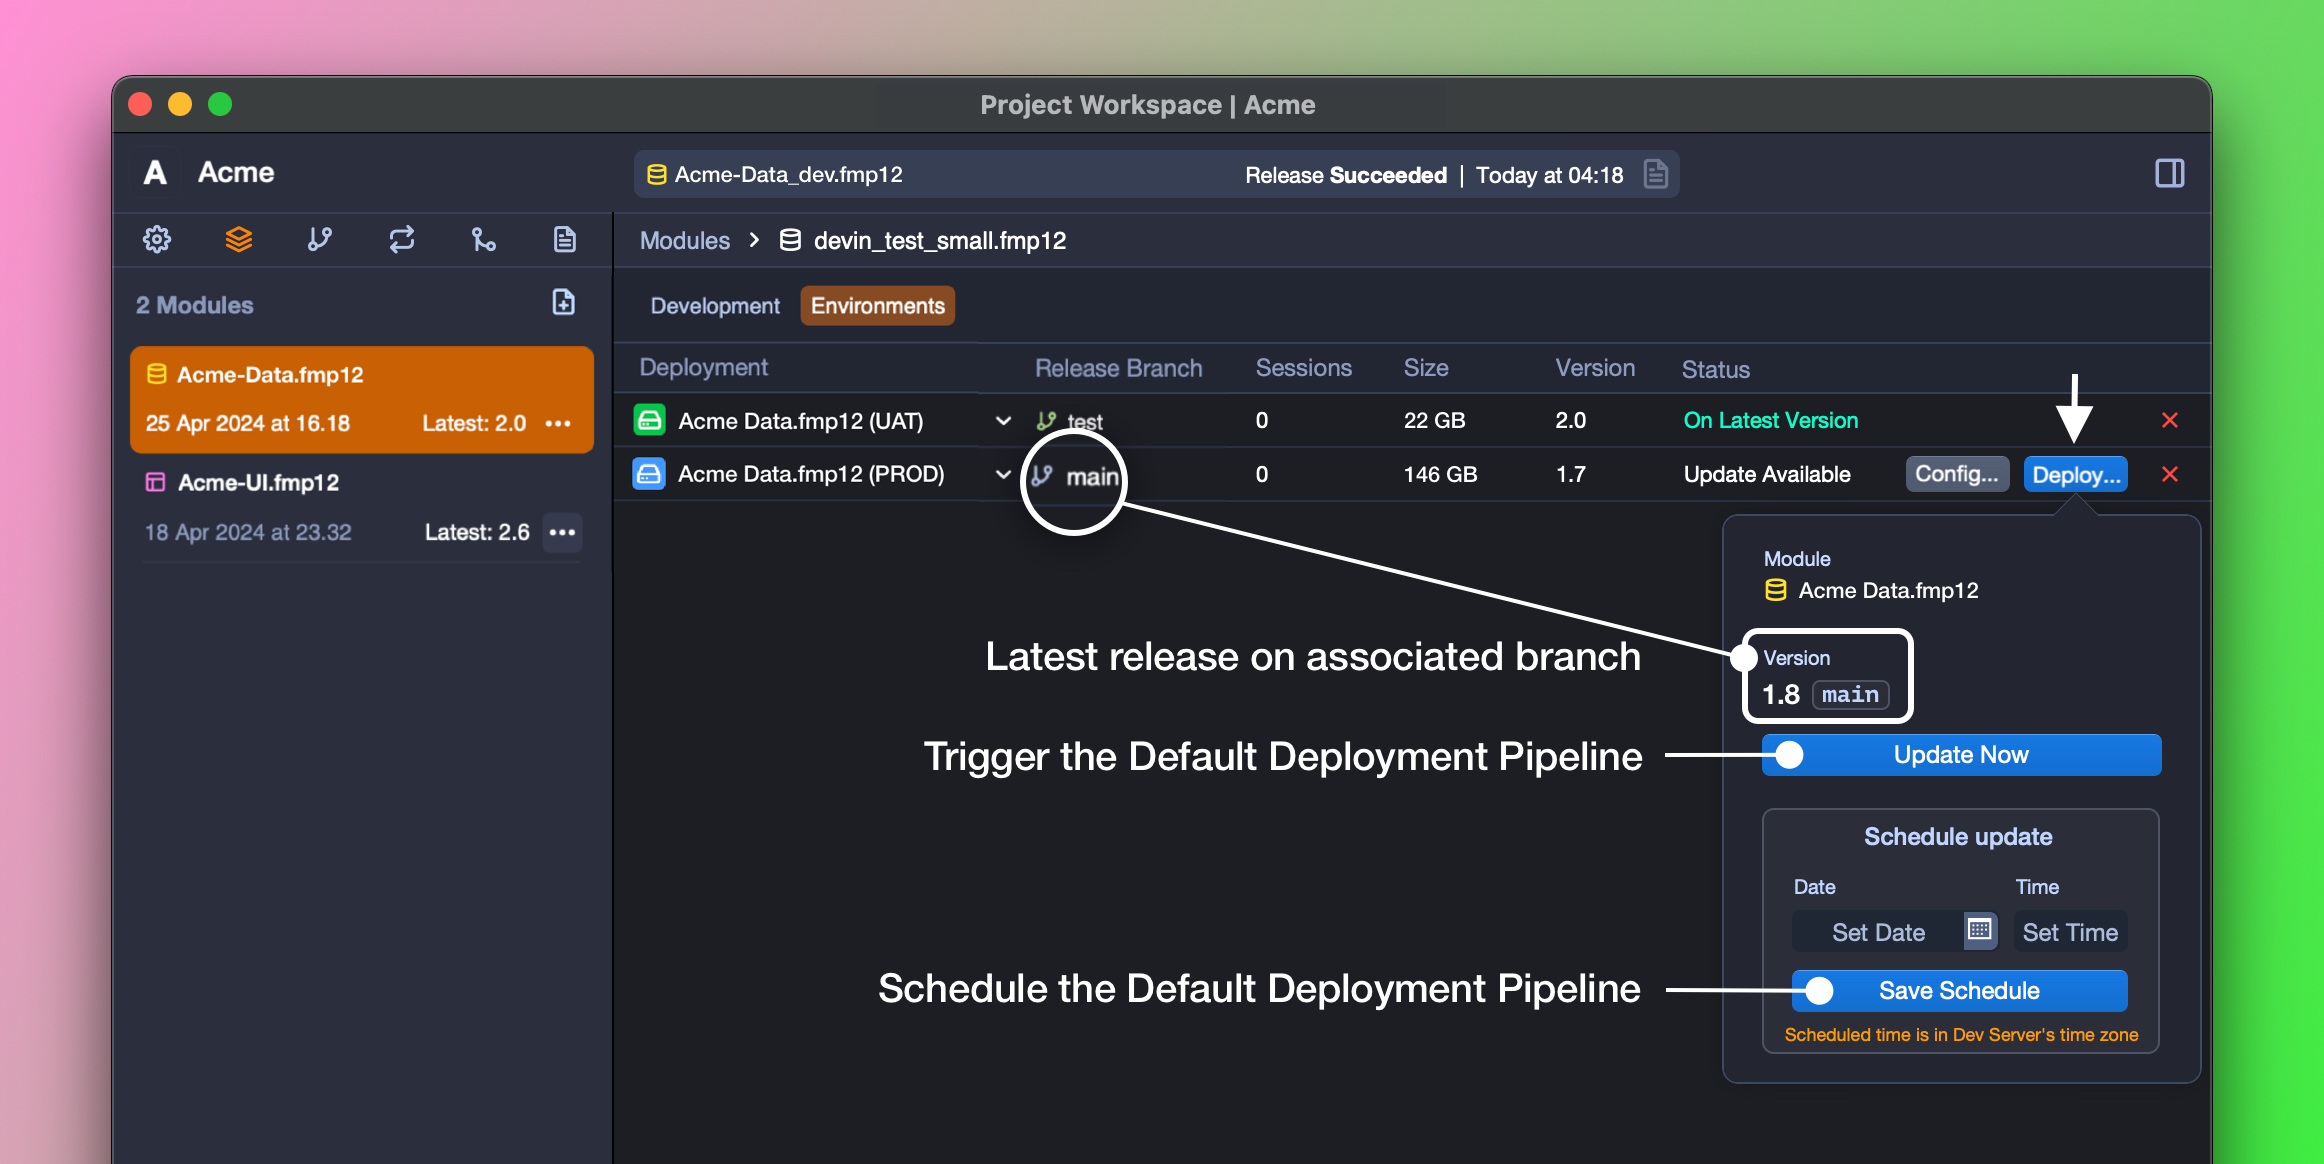
Task: Open the document log icon in sidebar toolbar
Action: [565, 240]
